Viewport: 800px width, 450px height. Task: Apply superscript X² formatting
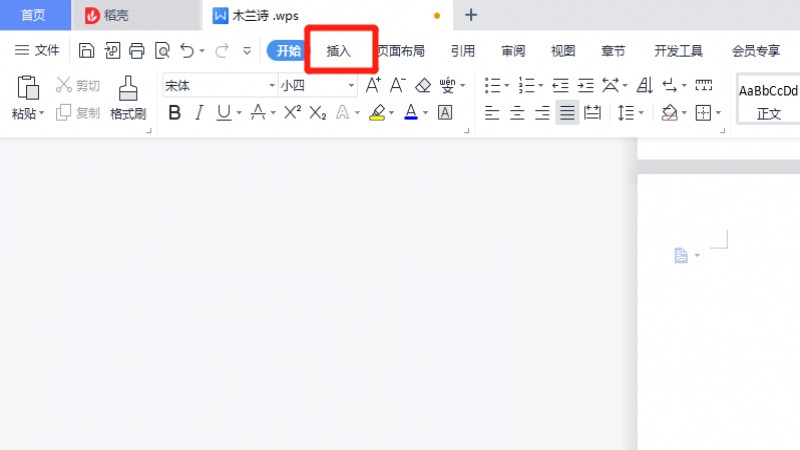[x=292, y=112]
